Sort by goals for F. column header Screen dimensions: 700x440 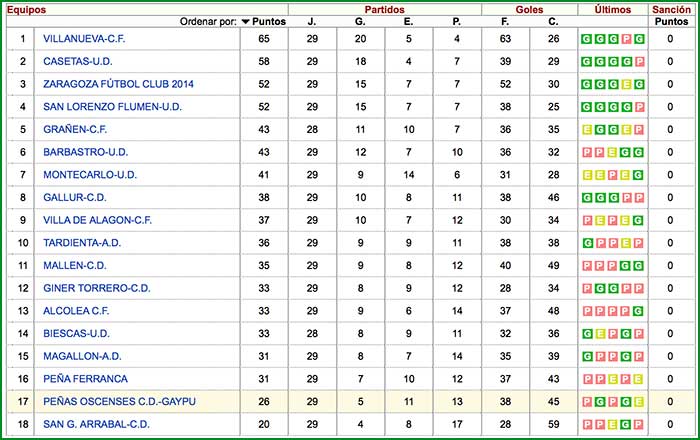coord(506,21)
